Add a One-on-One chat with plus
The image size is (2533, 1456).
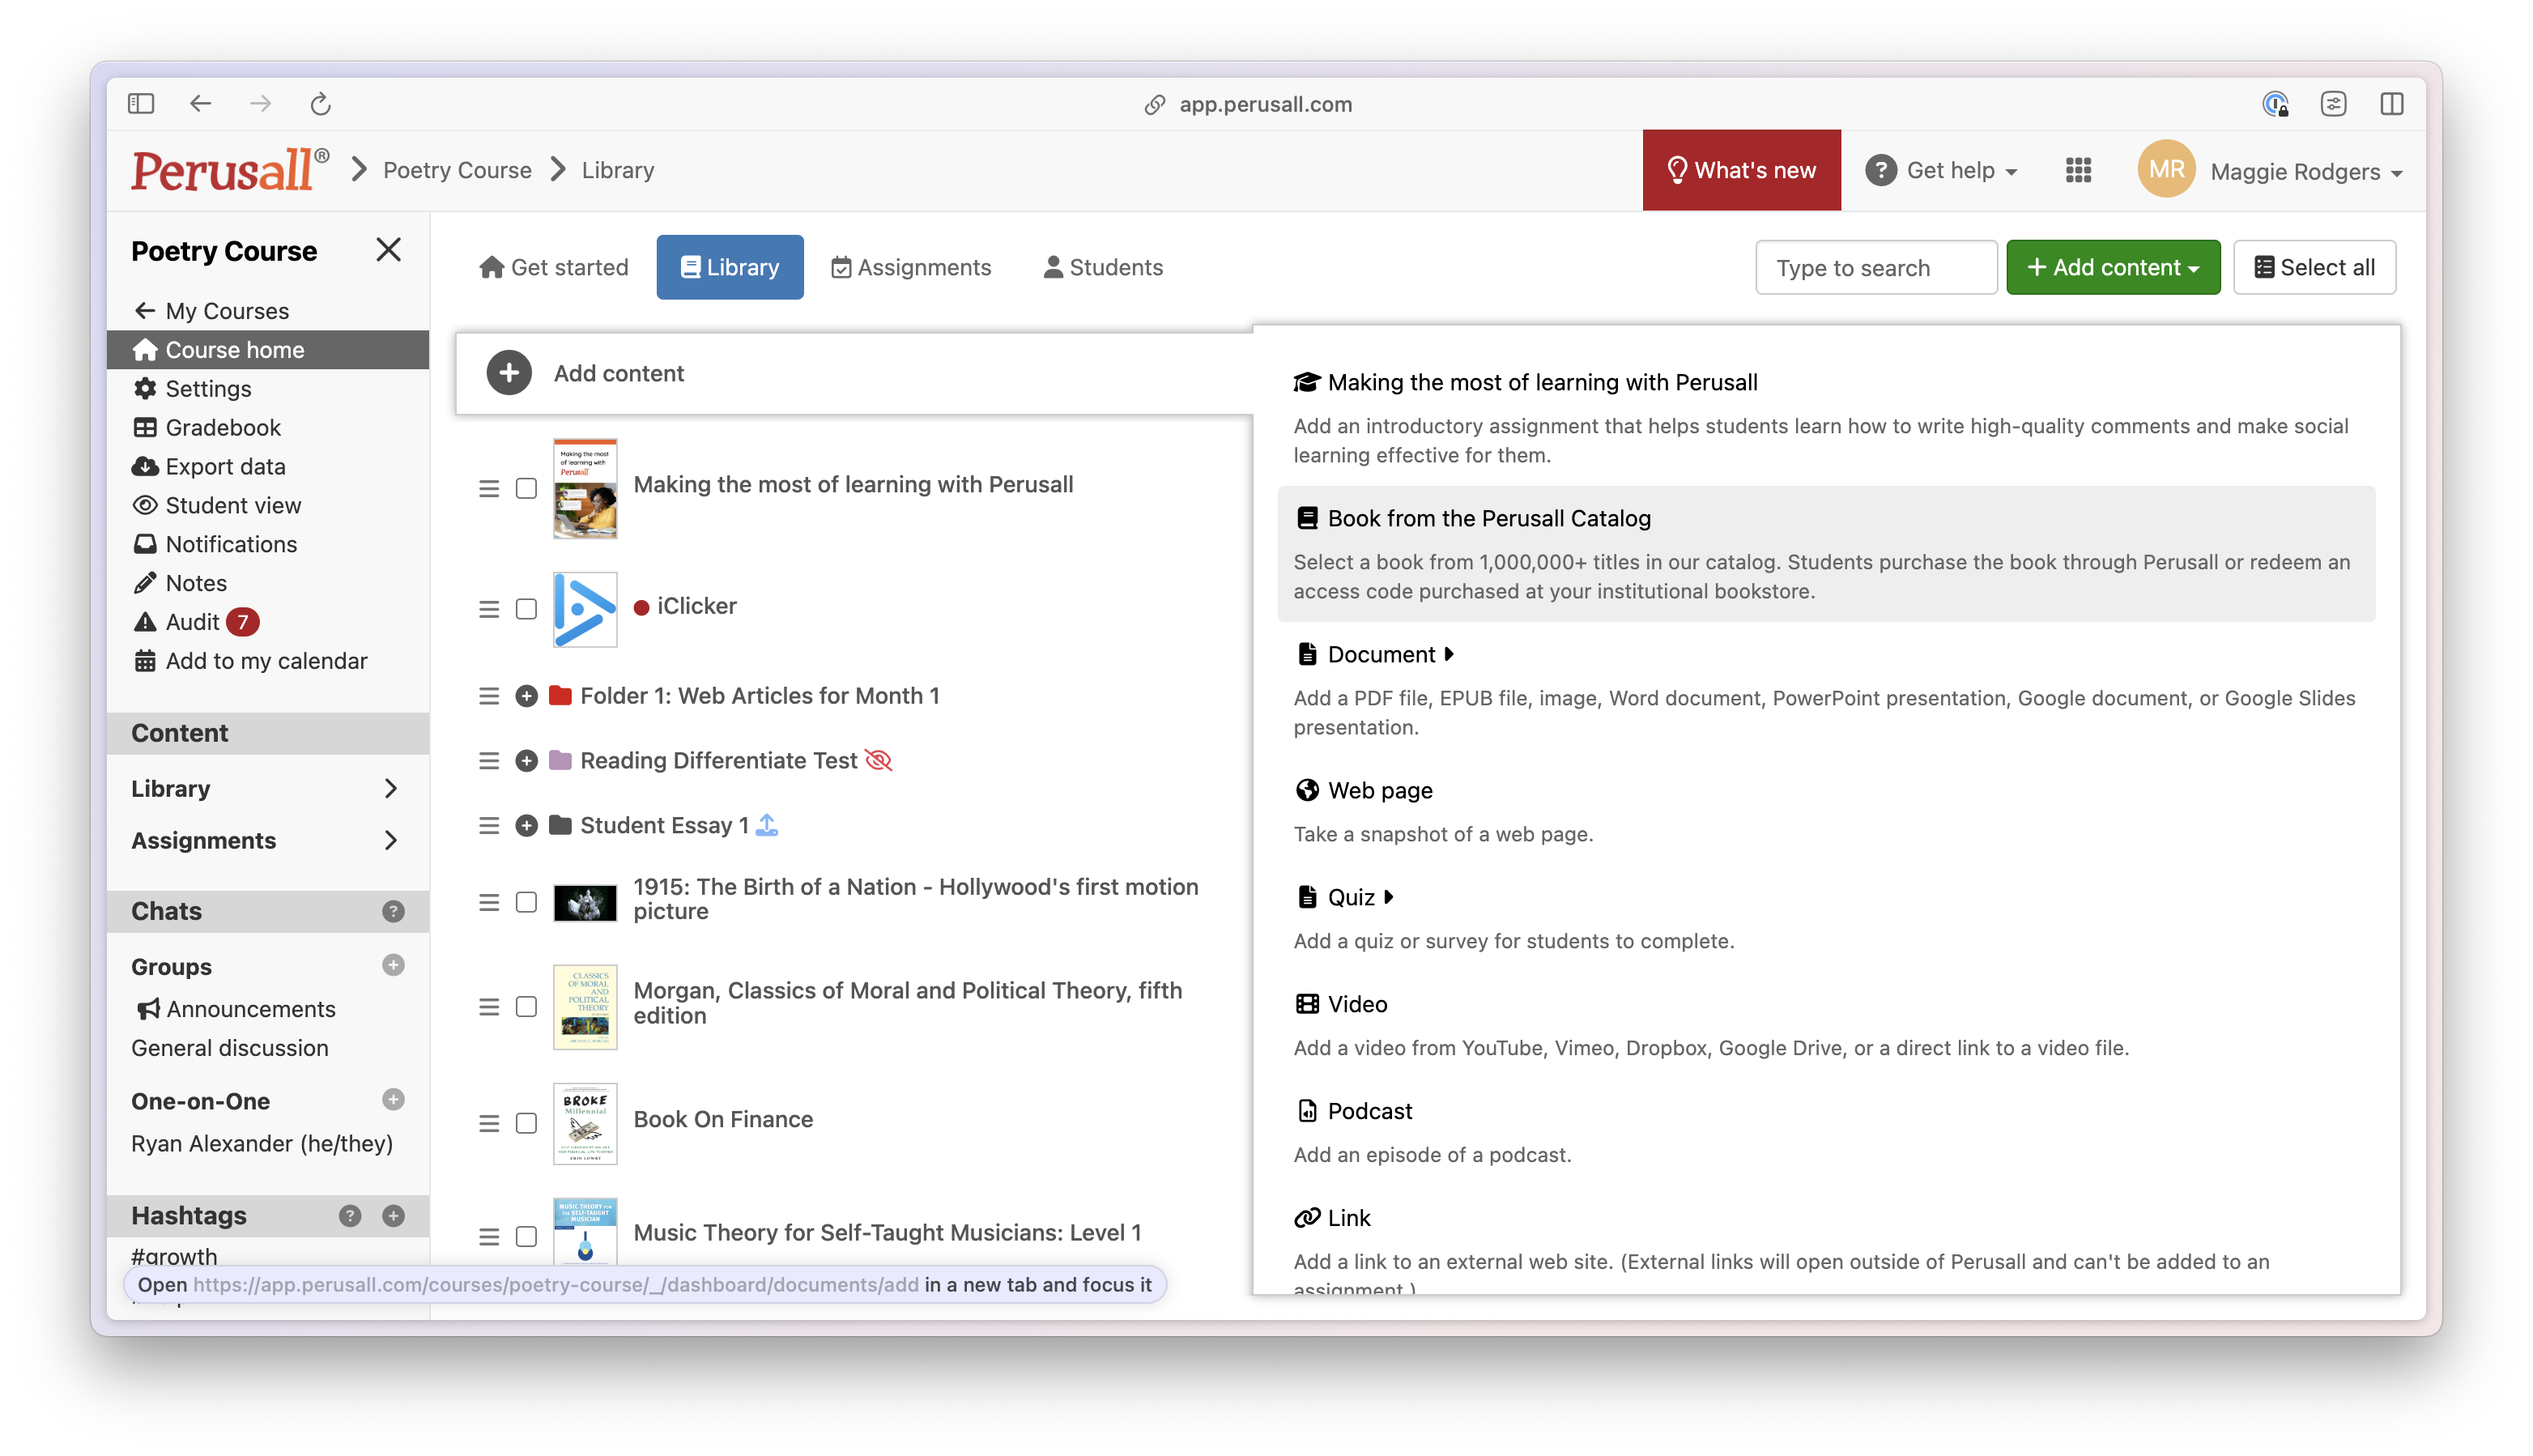393,1099
